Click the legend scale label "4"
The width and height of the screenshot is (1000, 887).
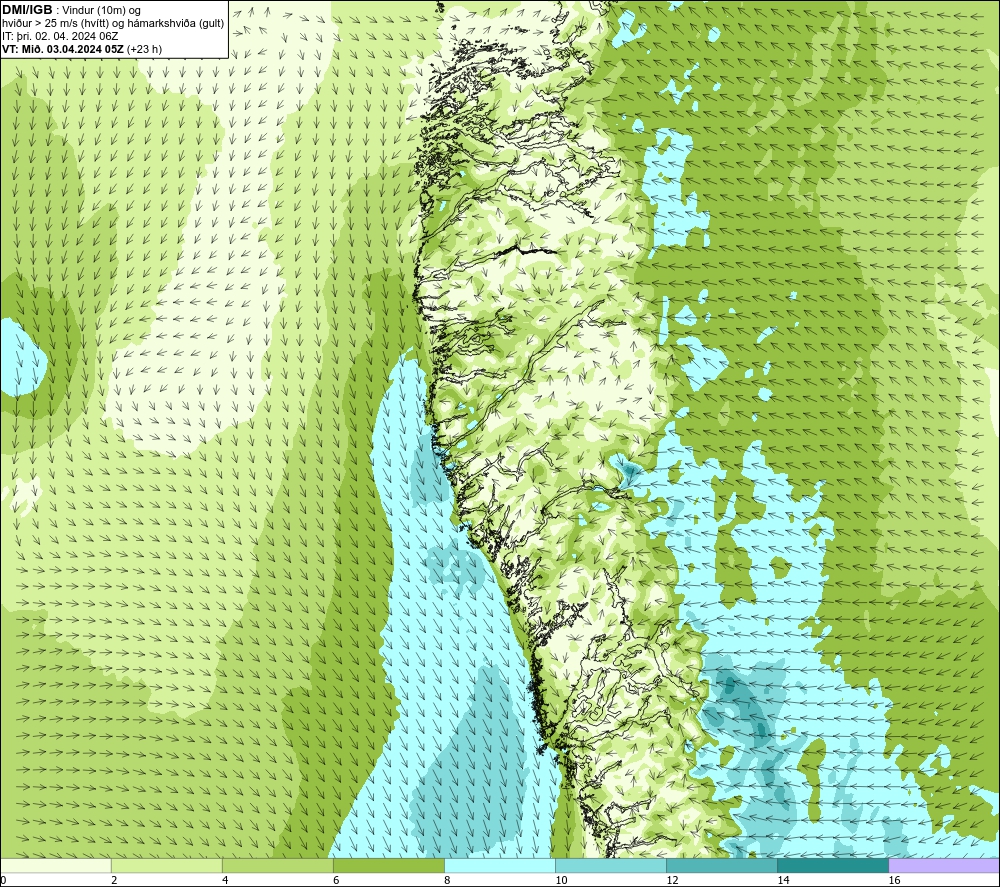coord(225,881)
